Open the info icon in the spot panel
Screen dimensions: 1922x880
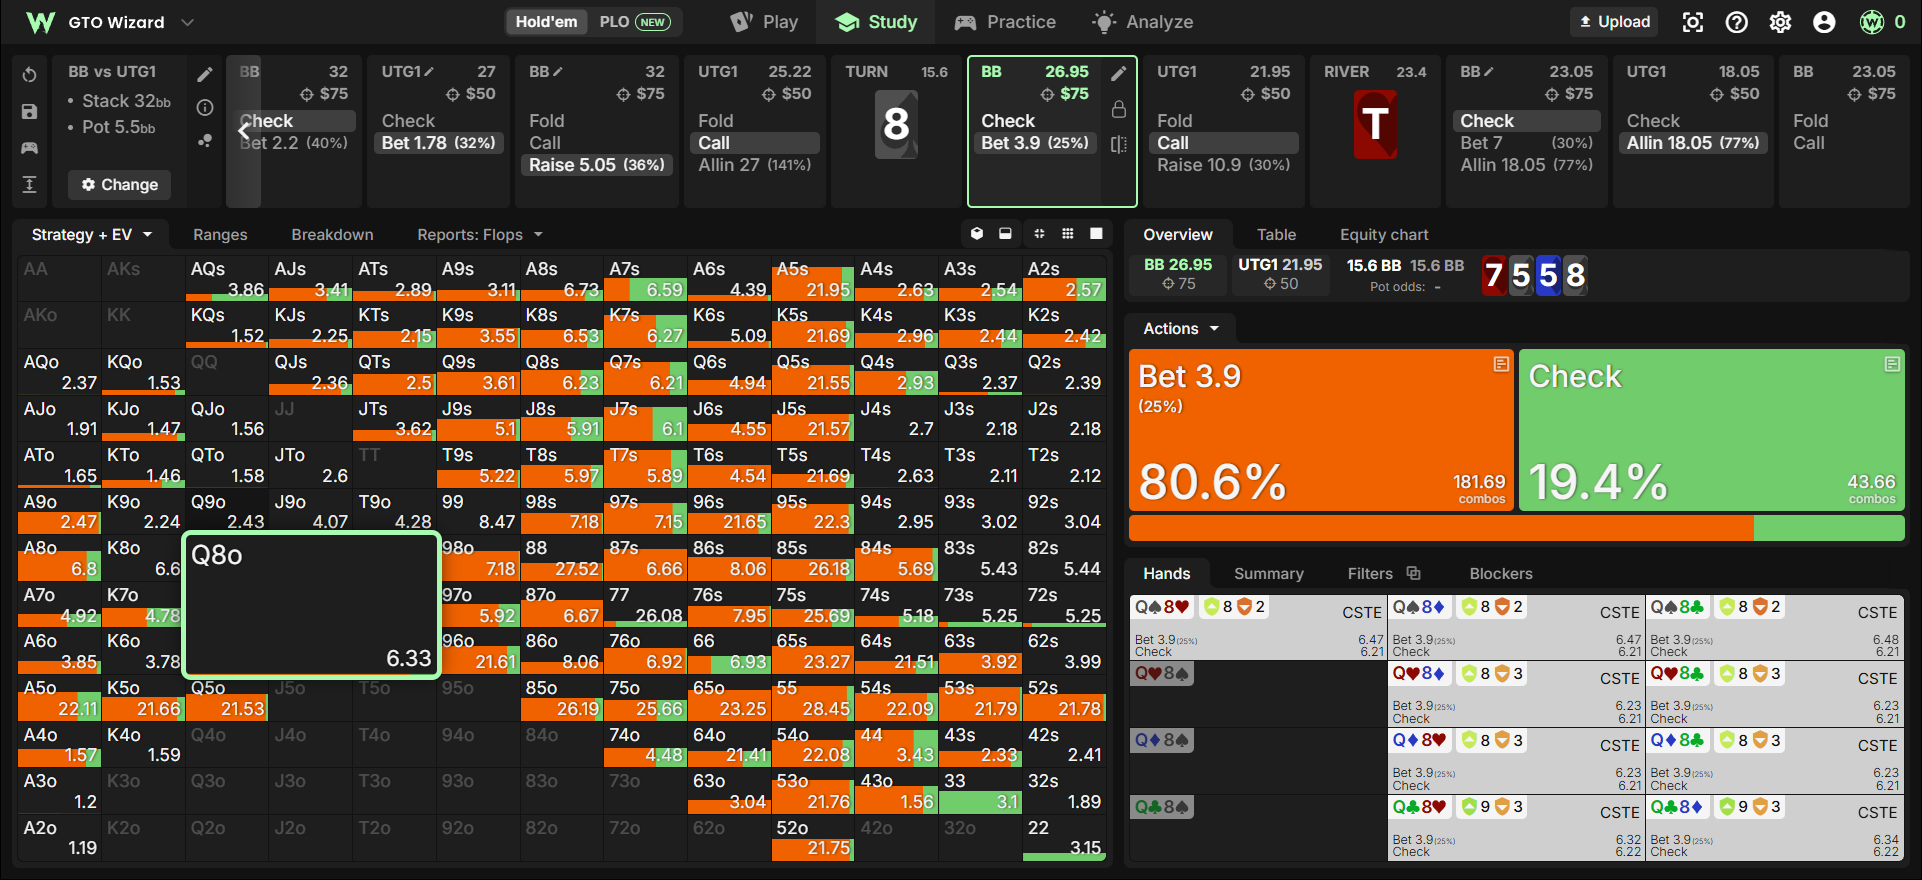[x=205, y=107]
